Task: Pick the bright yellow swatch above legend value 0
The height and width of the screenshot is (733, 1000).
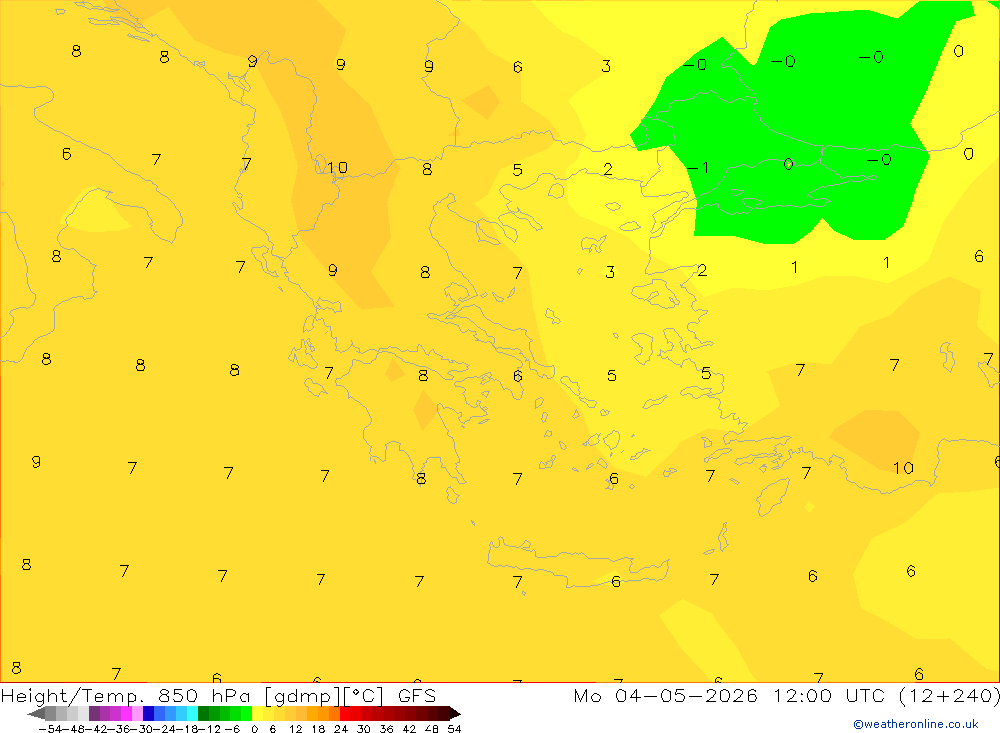Action: (258, 713)
